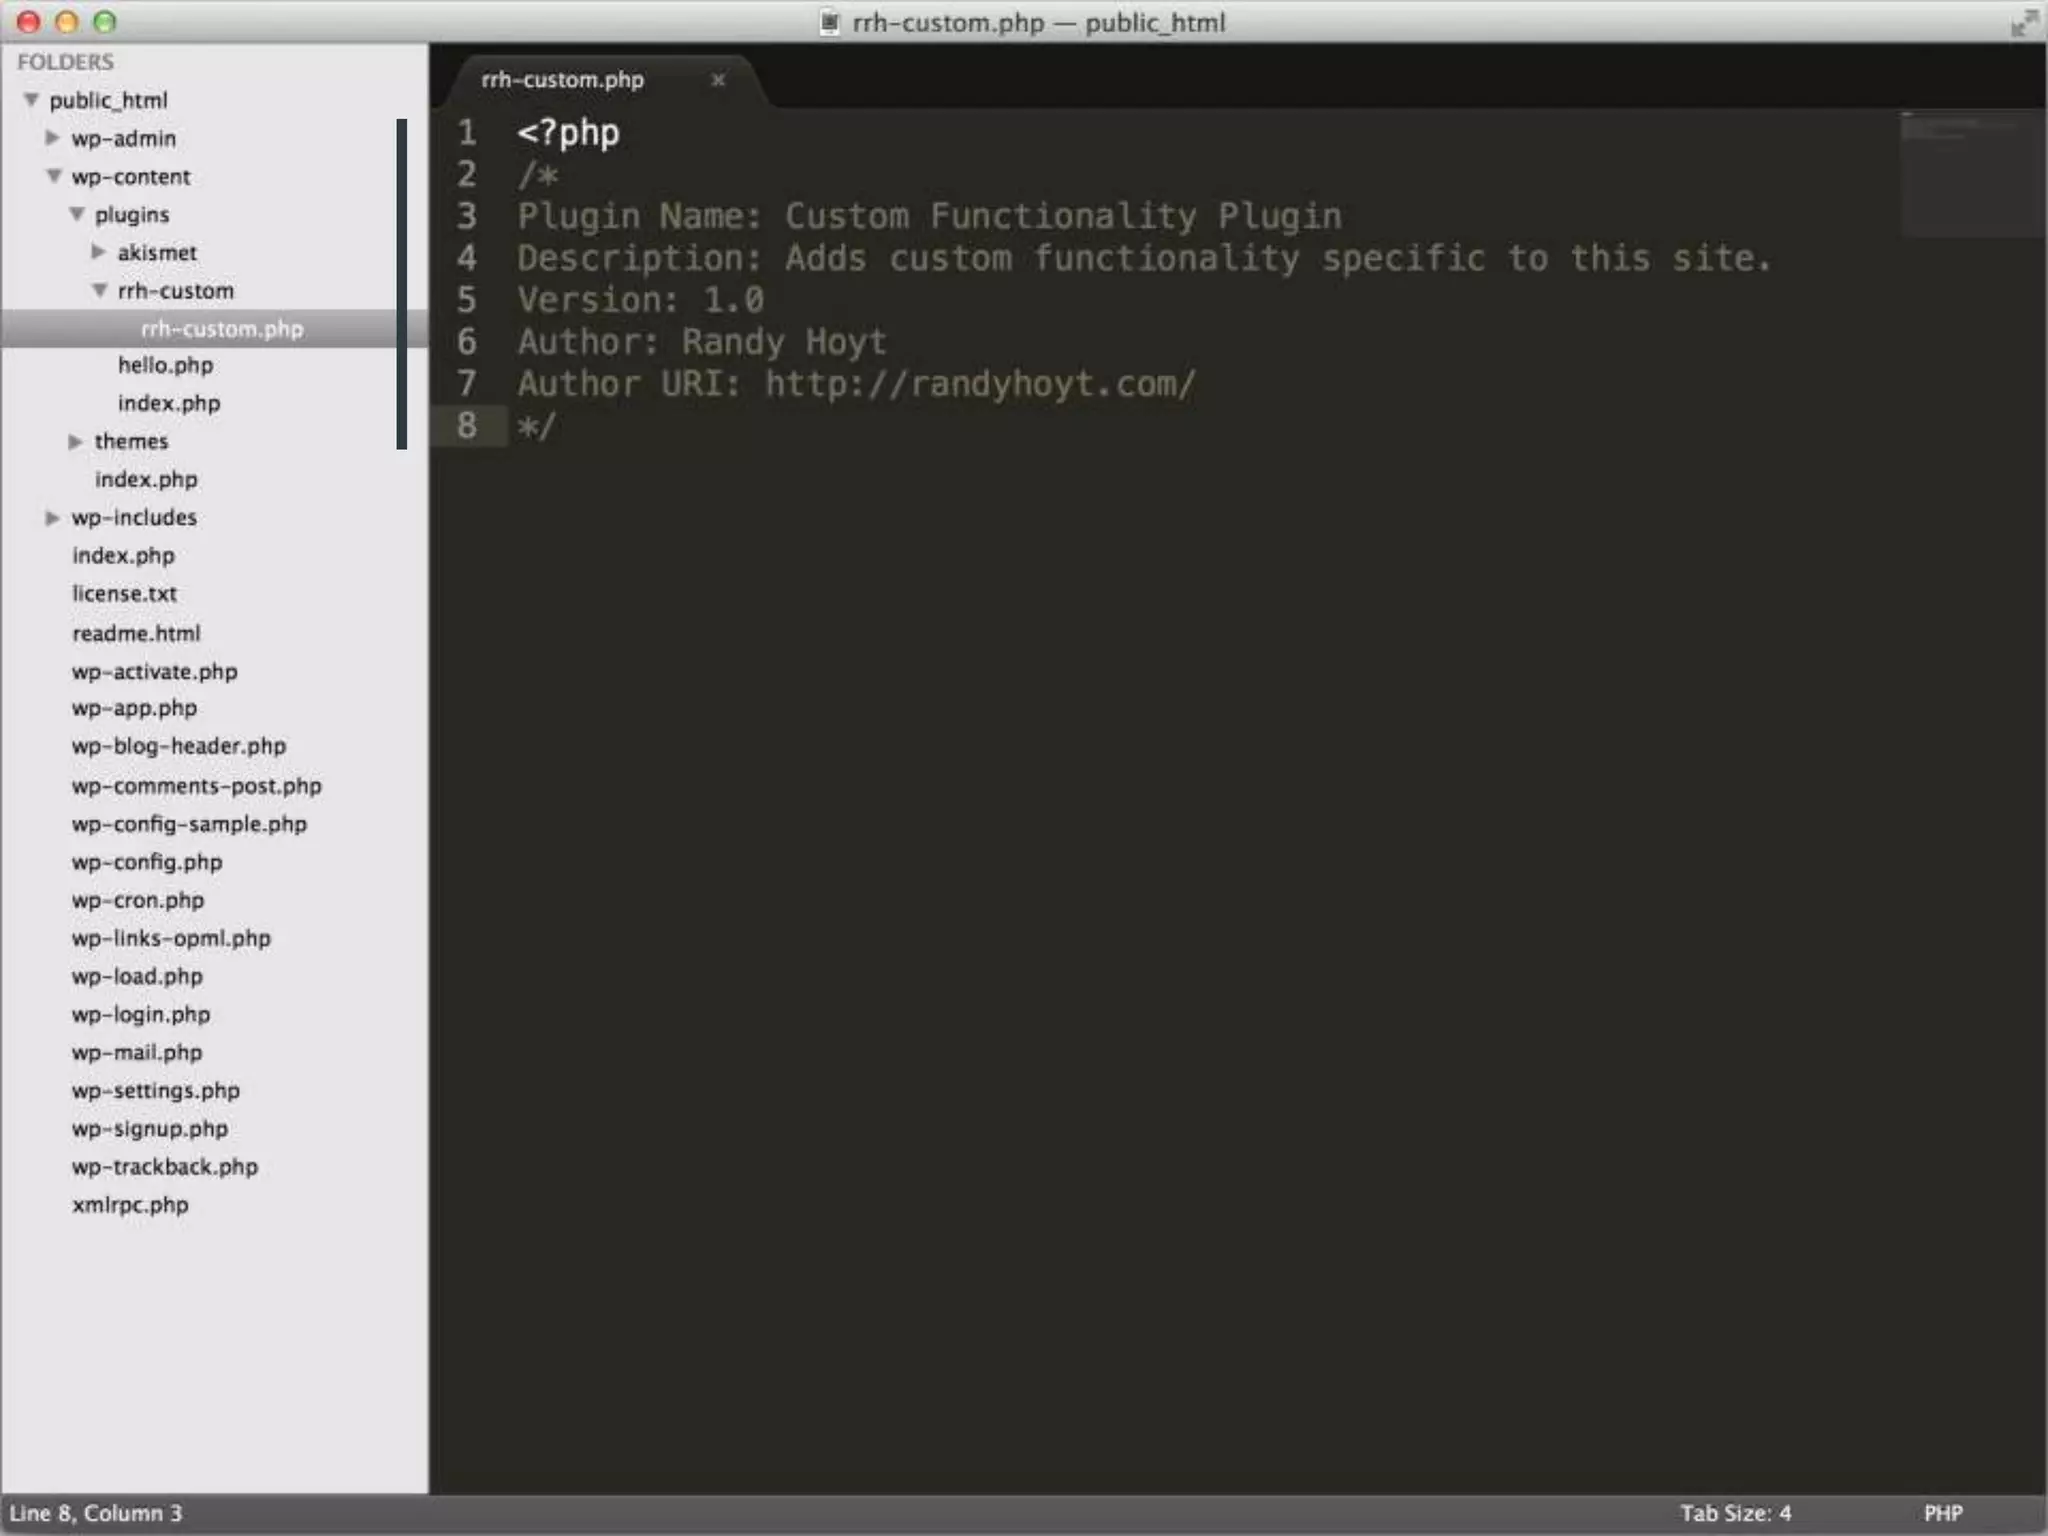Image resolution: width=2048 pixels, height=1536 pixels.
Task: Open wp-config.php from sidebar
Action: pyautogui.click(x=147, y=862)
